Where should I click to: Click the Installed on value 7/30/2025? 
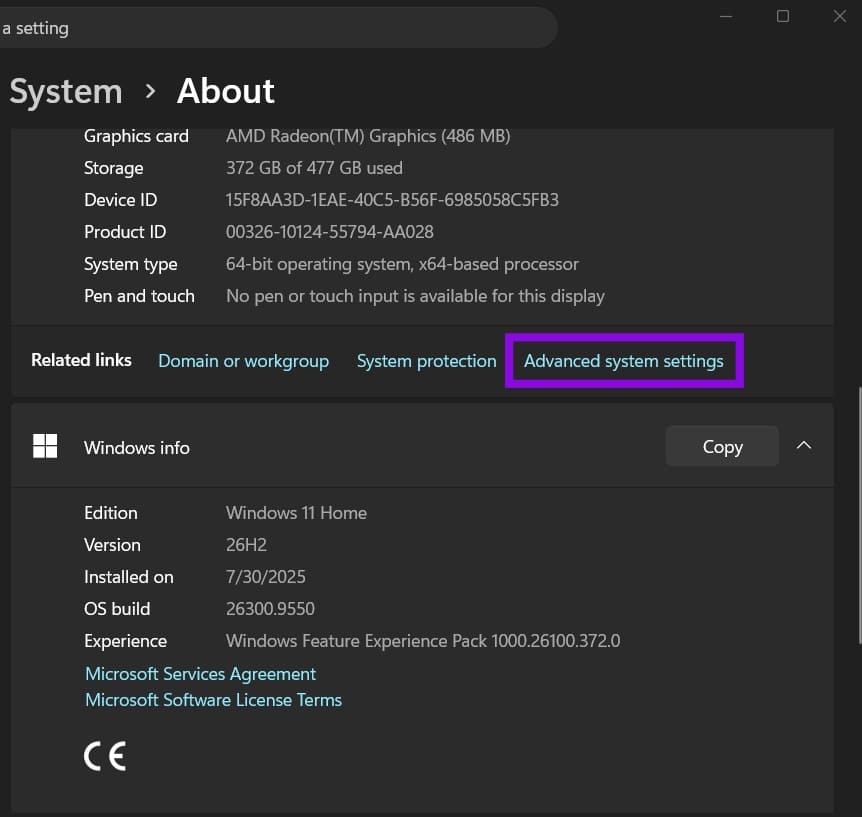(266, 577)
